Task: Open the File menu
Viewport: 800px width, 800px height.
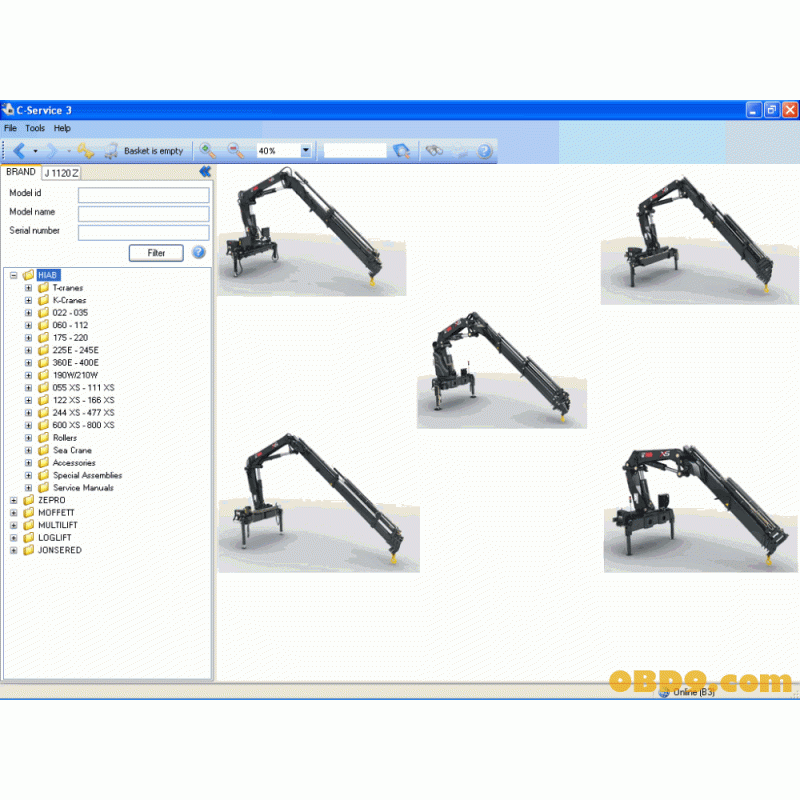Action: click(10, 128)
